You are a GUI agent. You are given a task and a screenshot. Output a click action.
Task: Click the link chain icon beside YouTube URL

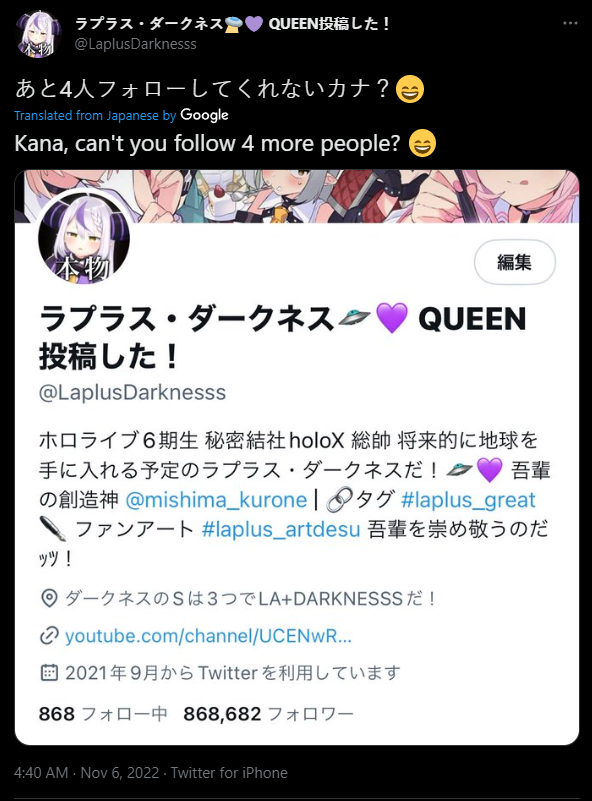(49, 636)
